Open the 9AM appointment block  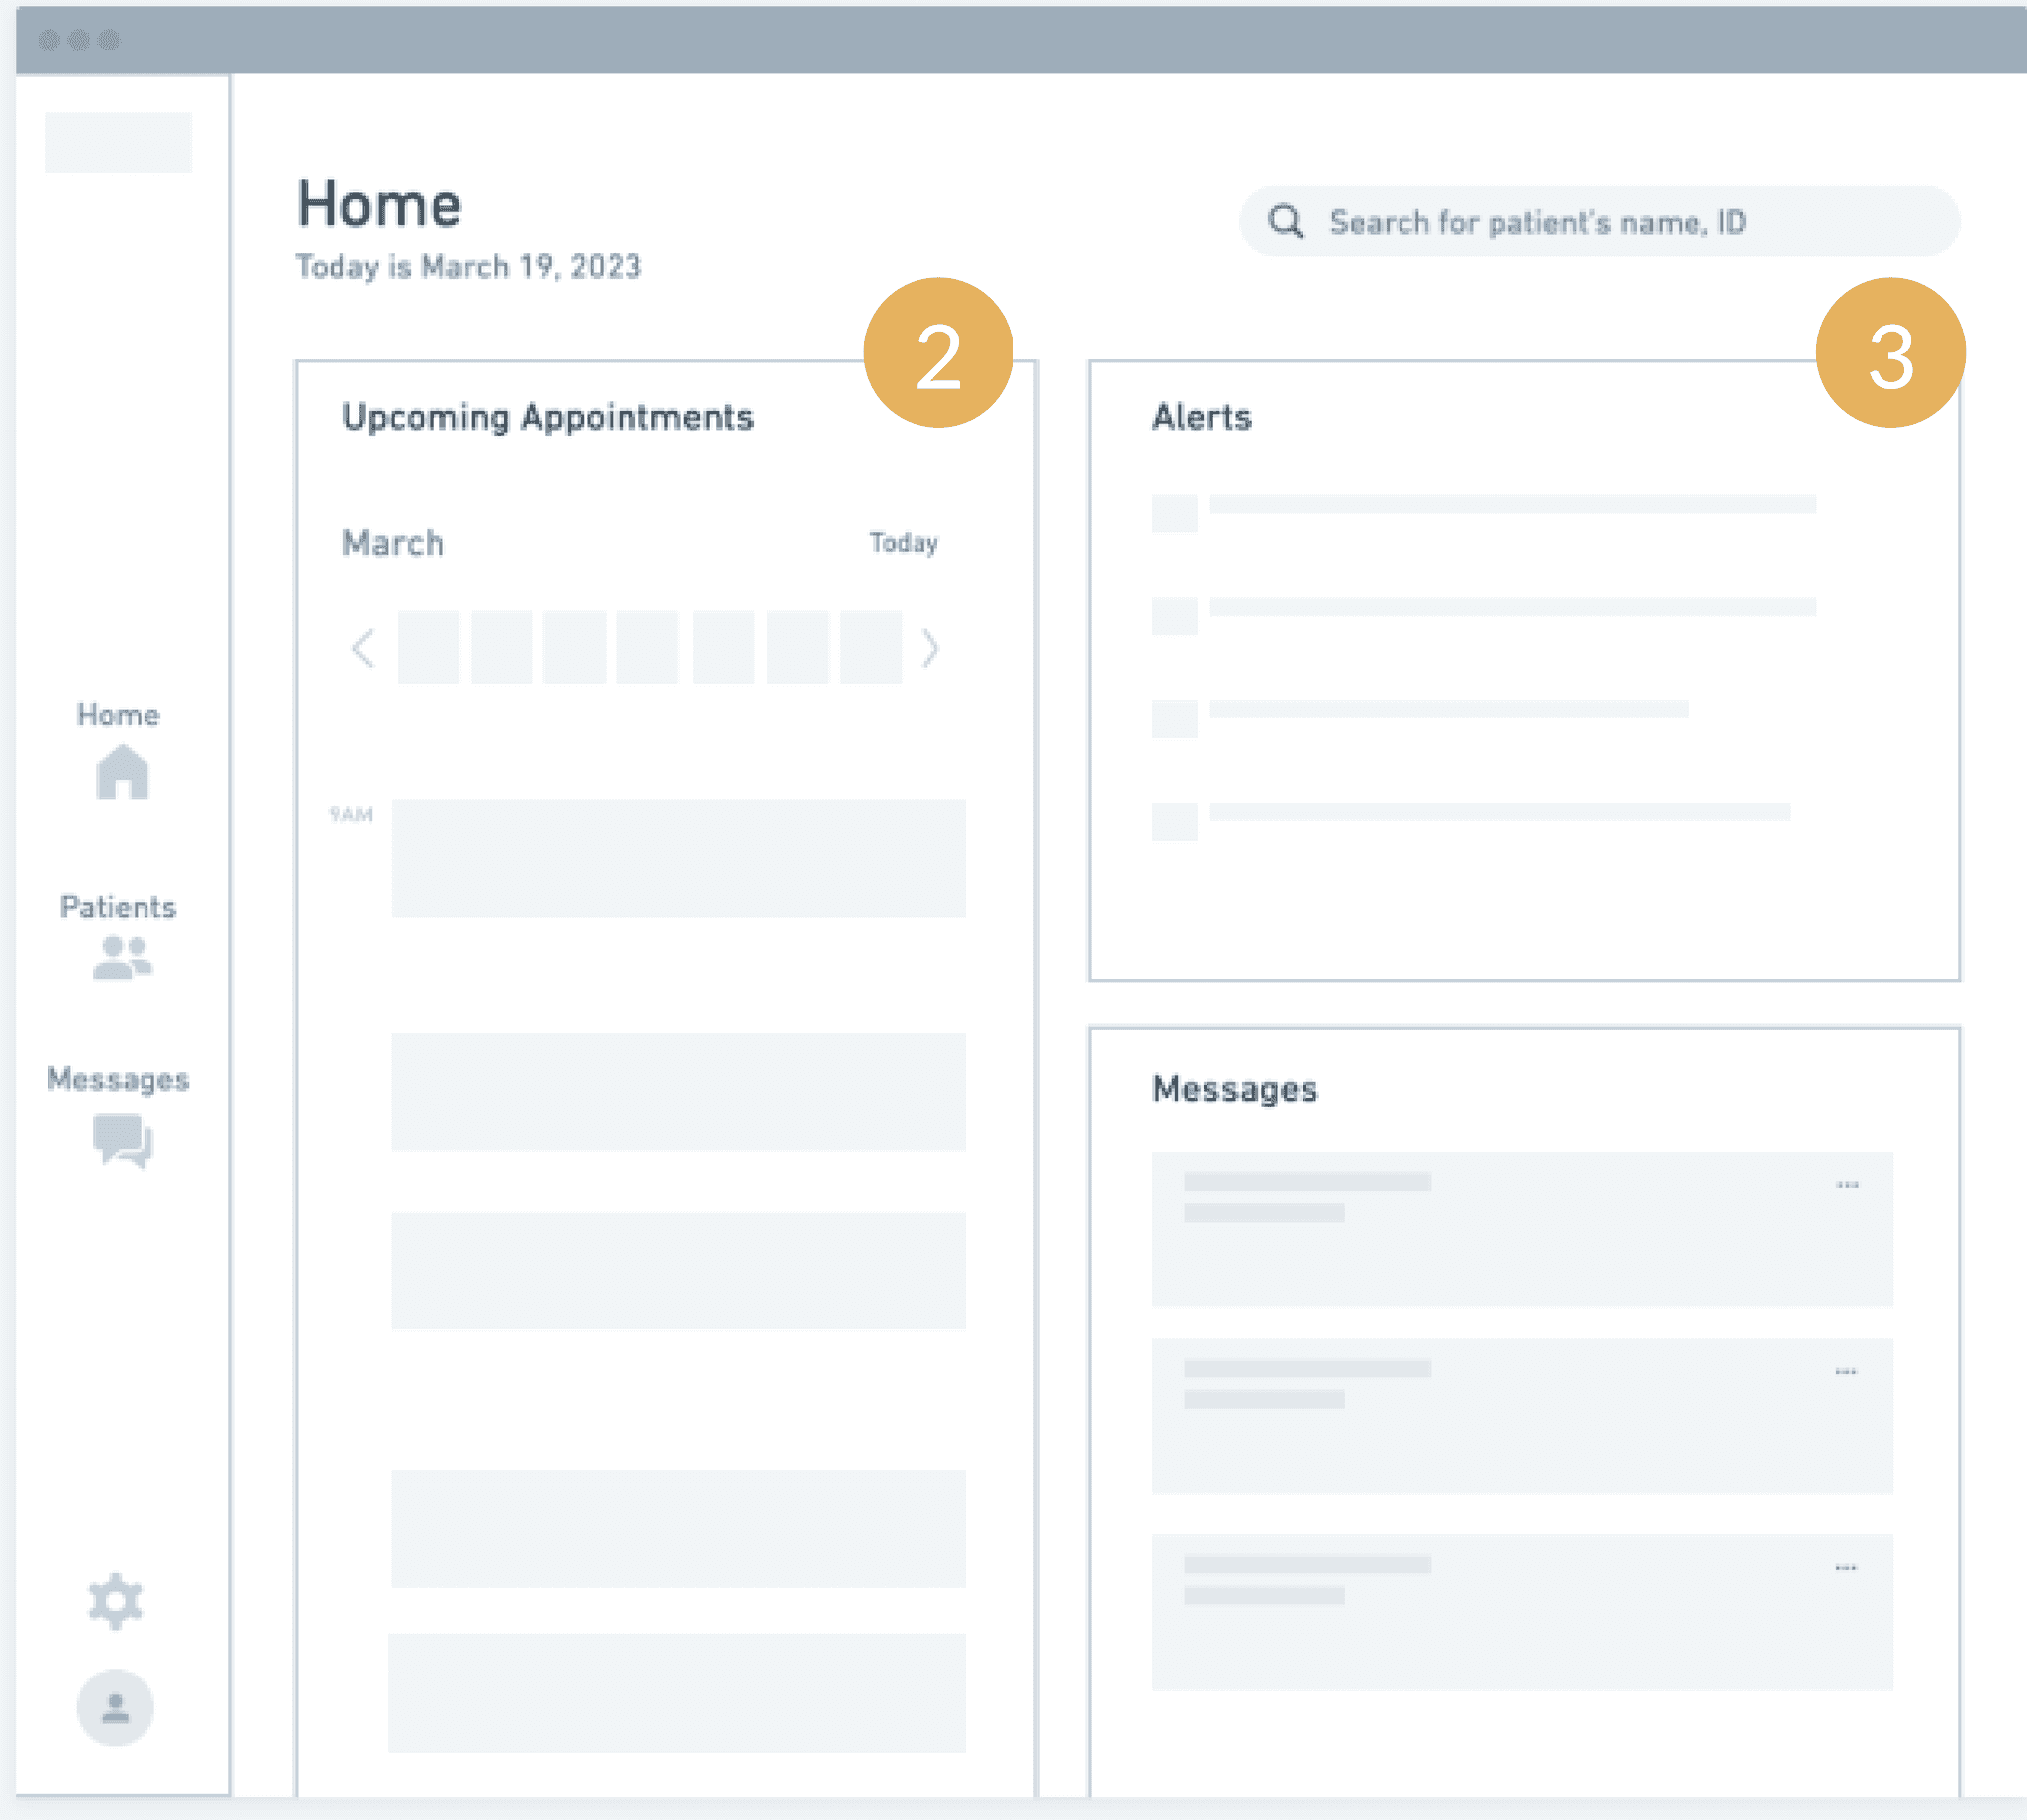678,858
